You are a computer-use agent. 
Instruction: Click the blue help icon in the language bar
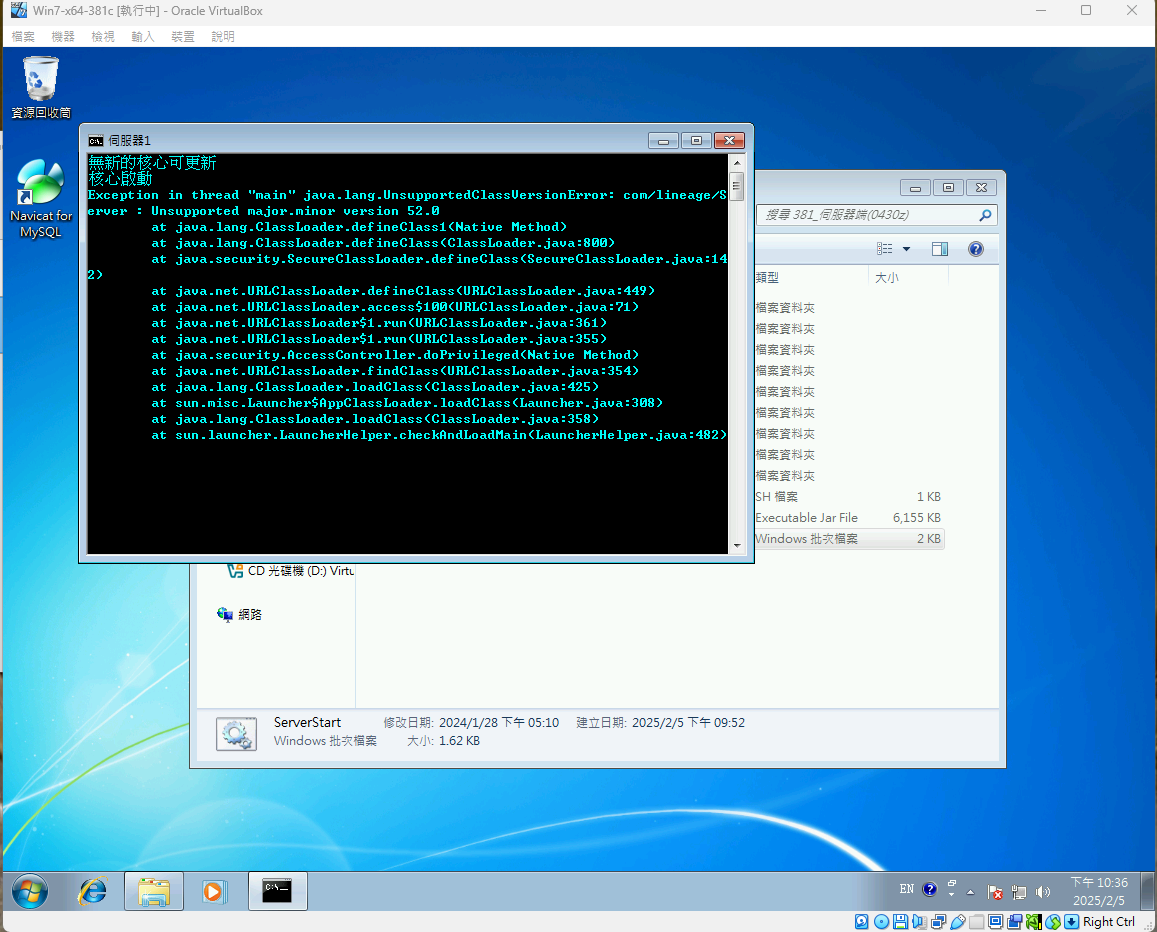click(x=930, y=889)
